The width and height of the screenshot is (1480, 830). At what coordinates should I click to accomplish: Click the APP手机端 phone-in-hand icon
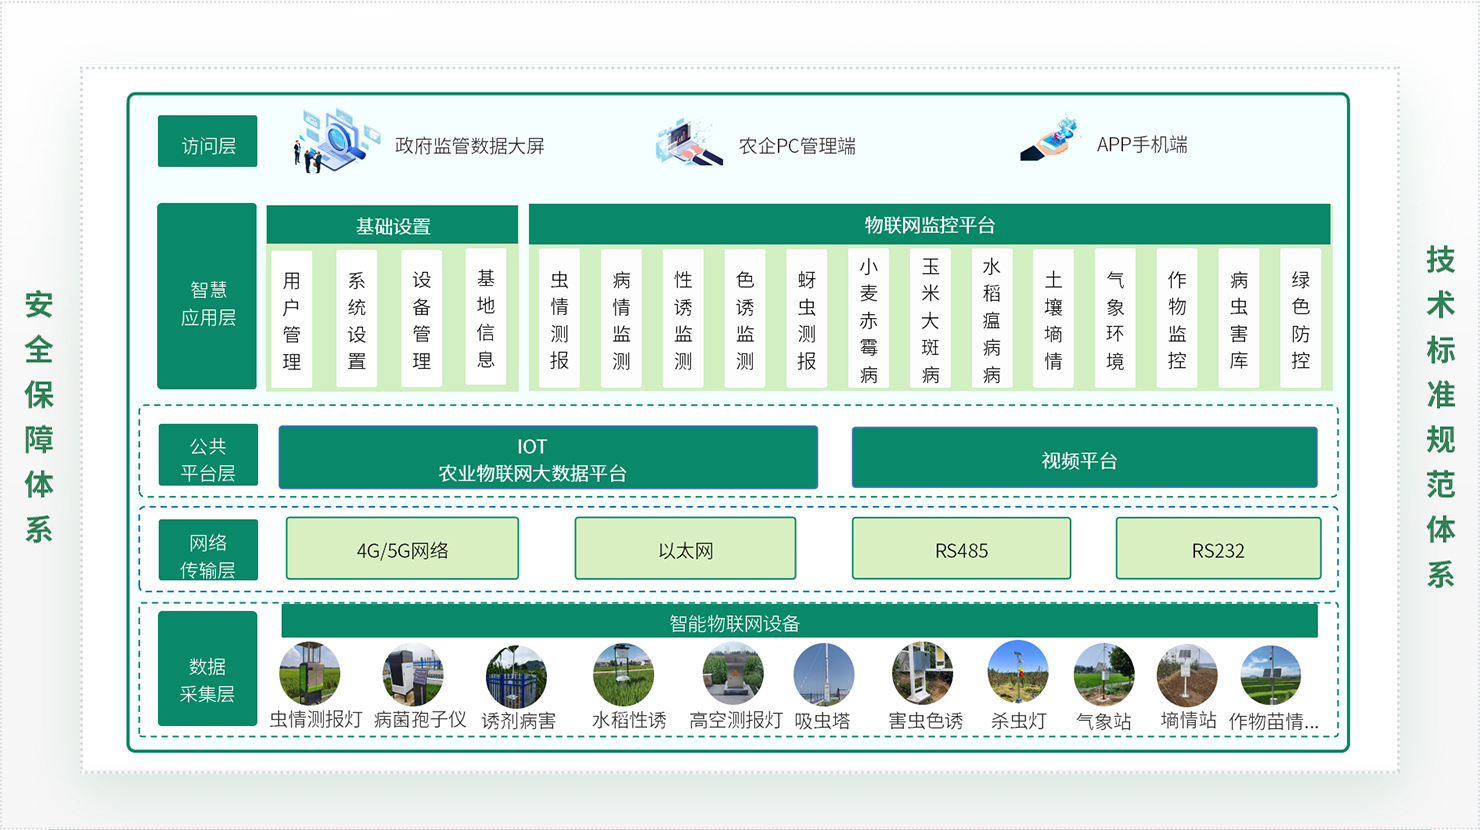pos(1051,139)
